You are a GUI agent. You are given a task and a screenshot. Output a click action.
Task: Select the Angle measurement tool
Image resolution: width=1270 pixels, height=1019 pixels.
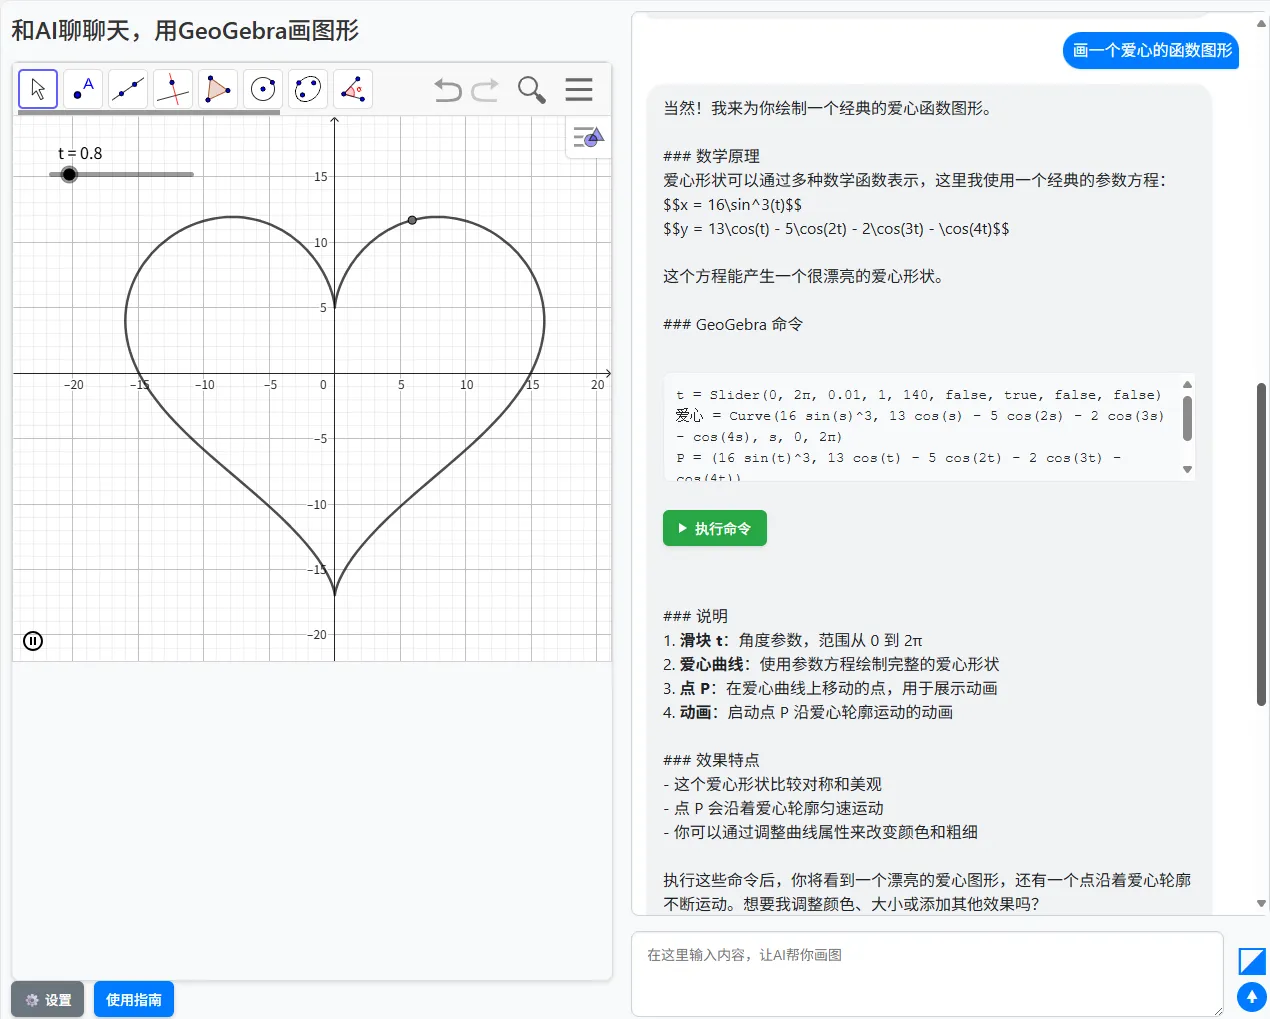(352, 89)
